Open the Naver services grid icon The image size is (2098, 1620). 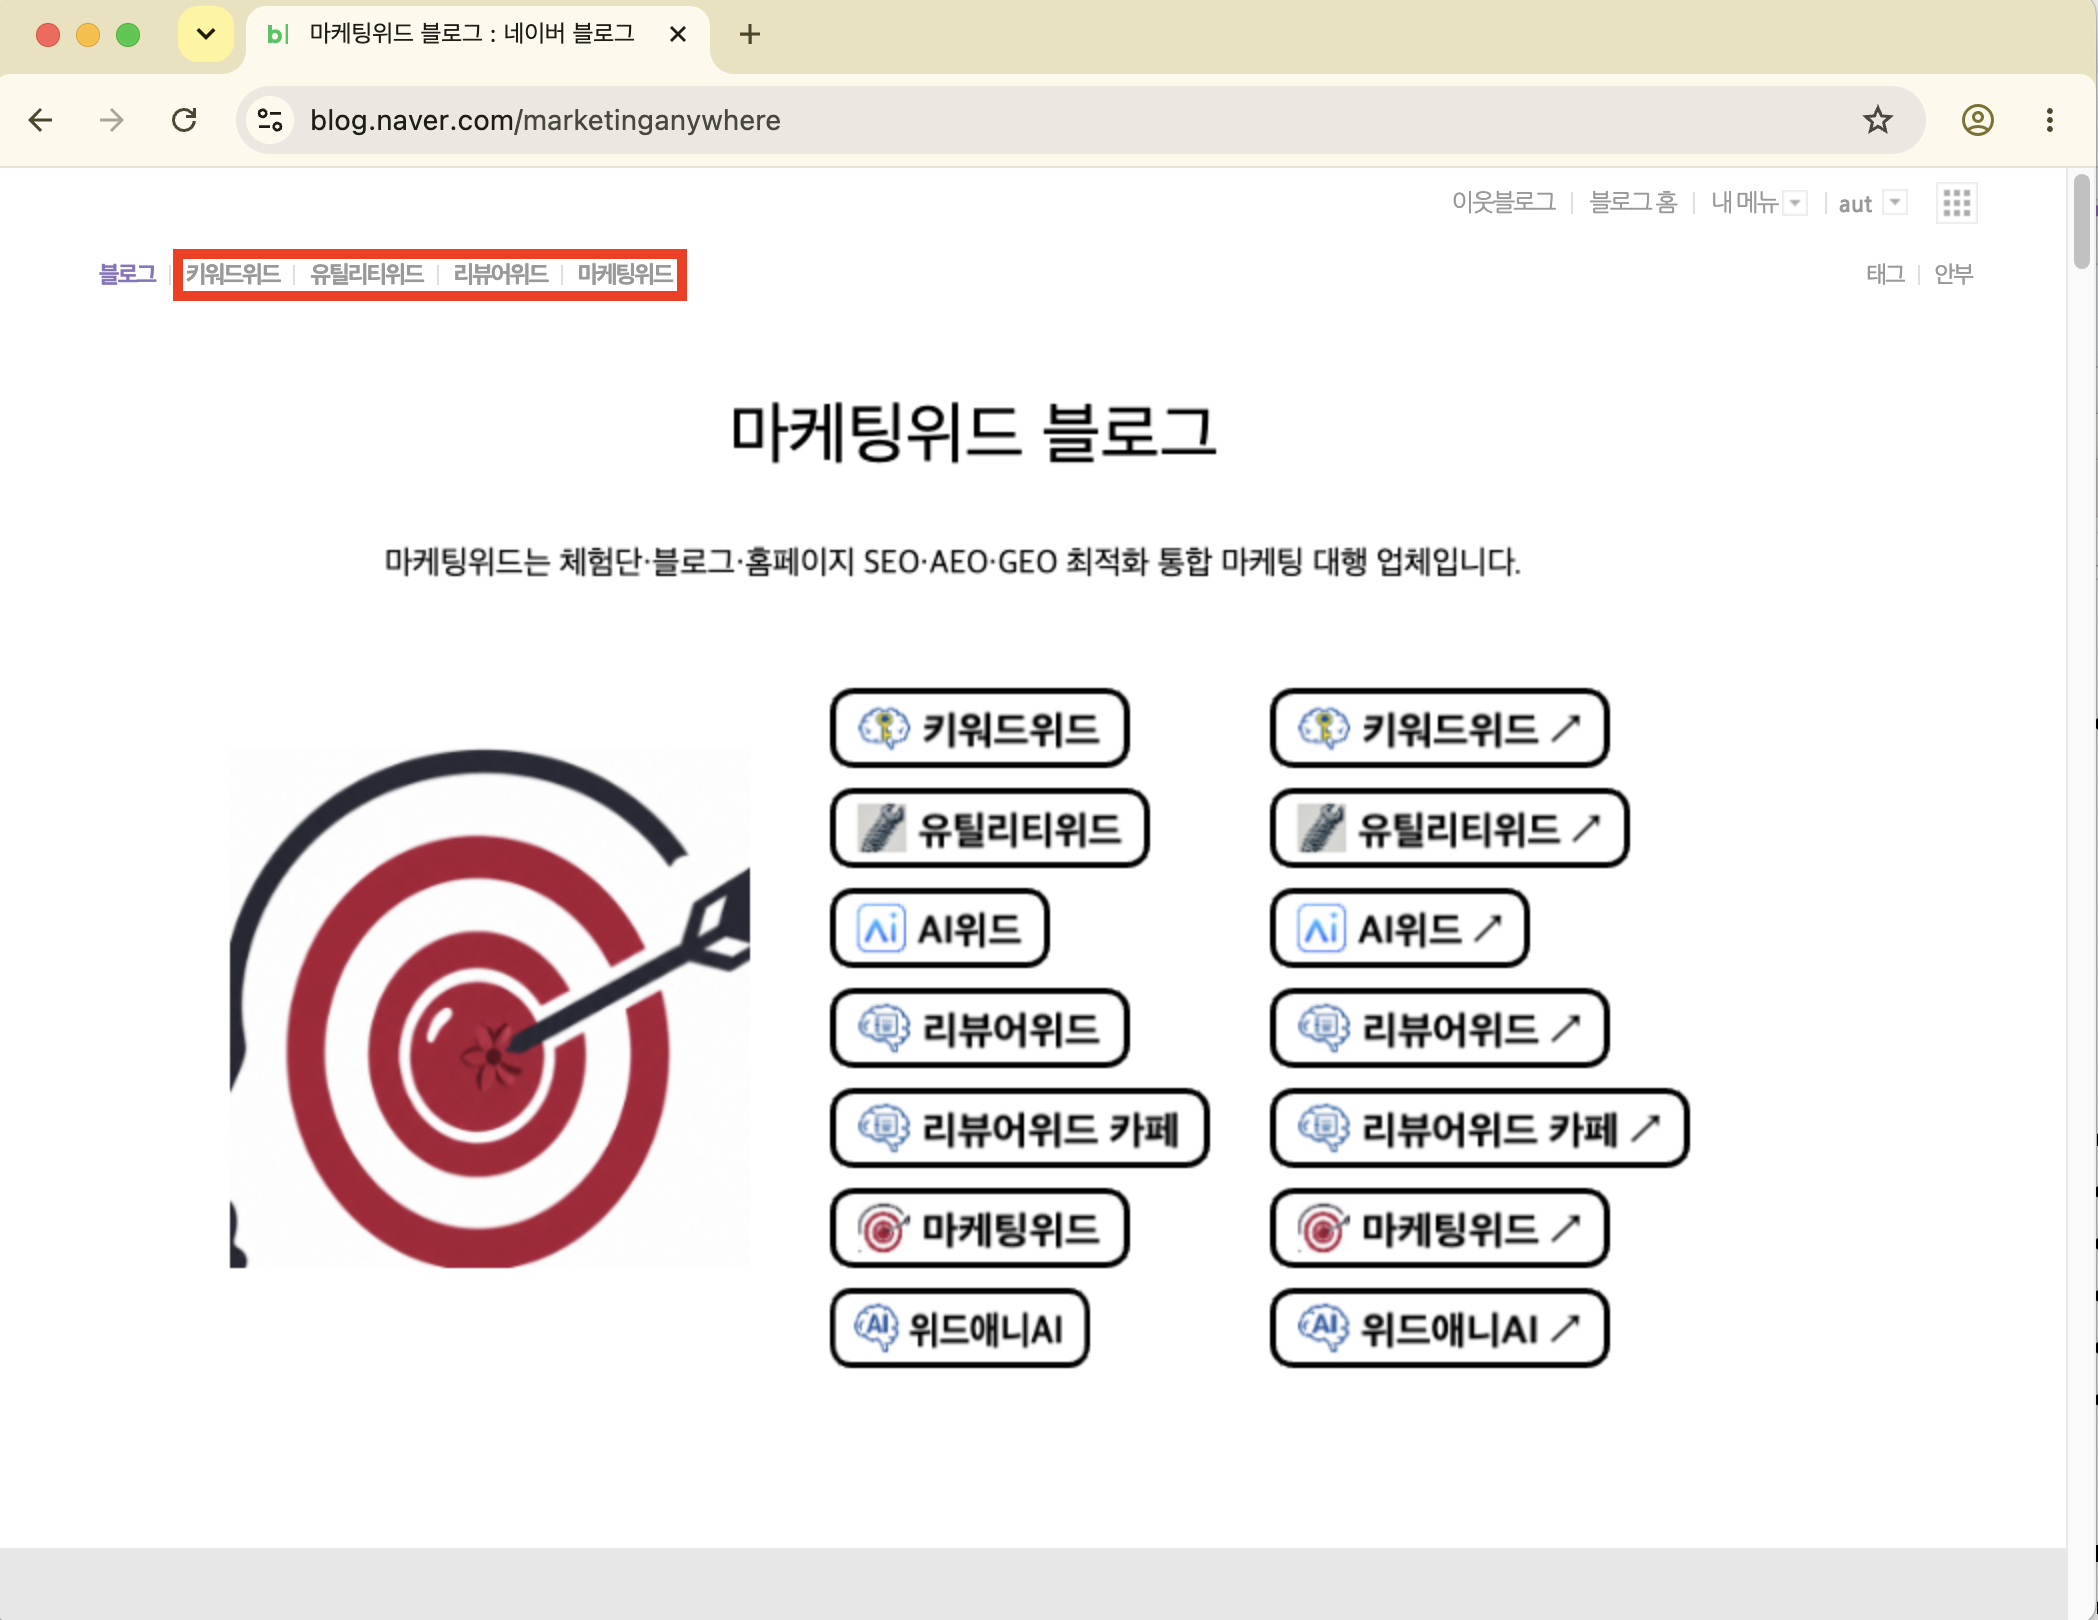click(x=1956, y=203)
